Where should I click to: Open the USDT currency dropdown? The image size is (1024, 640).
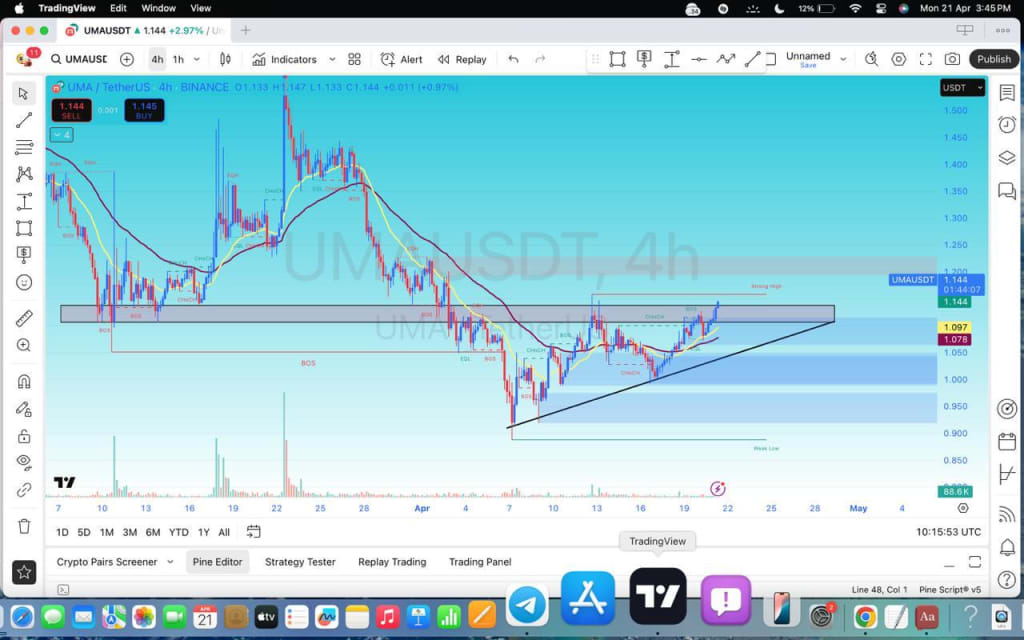pyautogui.click(x=963, y=88)
